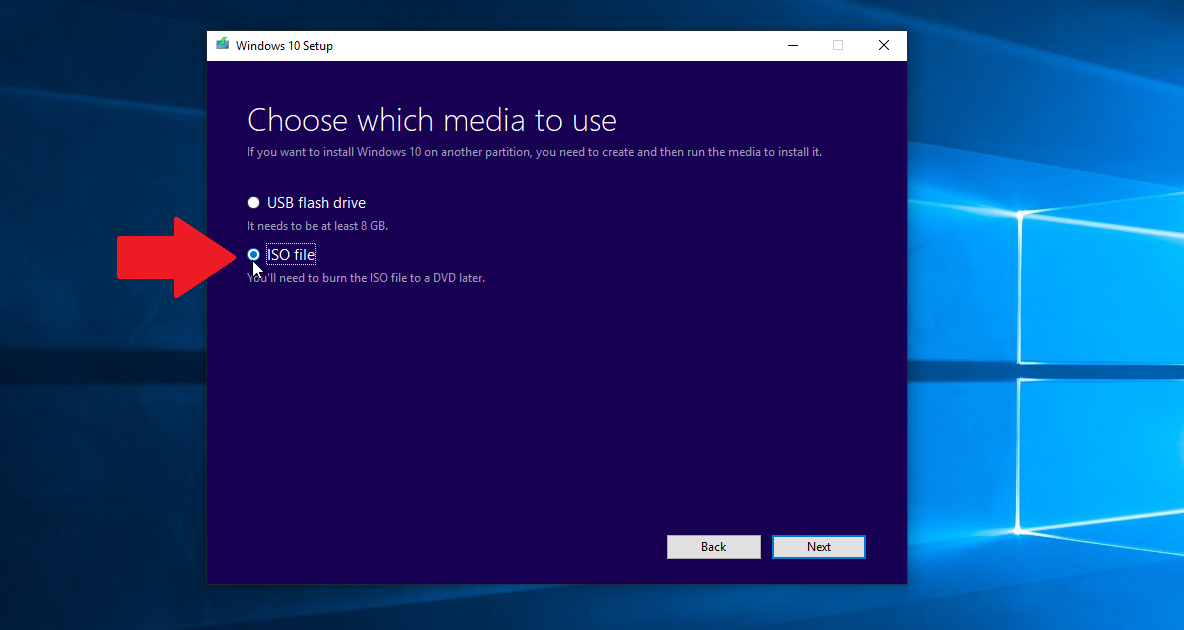
Task: Minimize the Windows 10 Setup window
Action: click(x=793, y=45)
